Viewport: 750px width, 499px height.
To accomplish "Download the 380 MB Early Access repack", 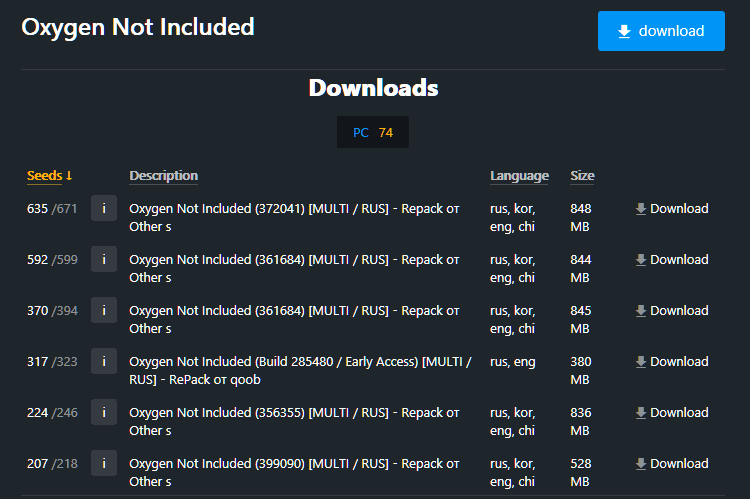I will pyautogui.click(x=672, y=362).
